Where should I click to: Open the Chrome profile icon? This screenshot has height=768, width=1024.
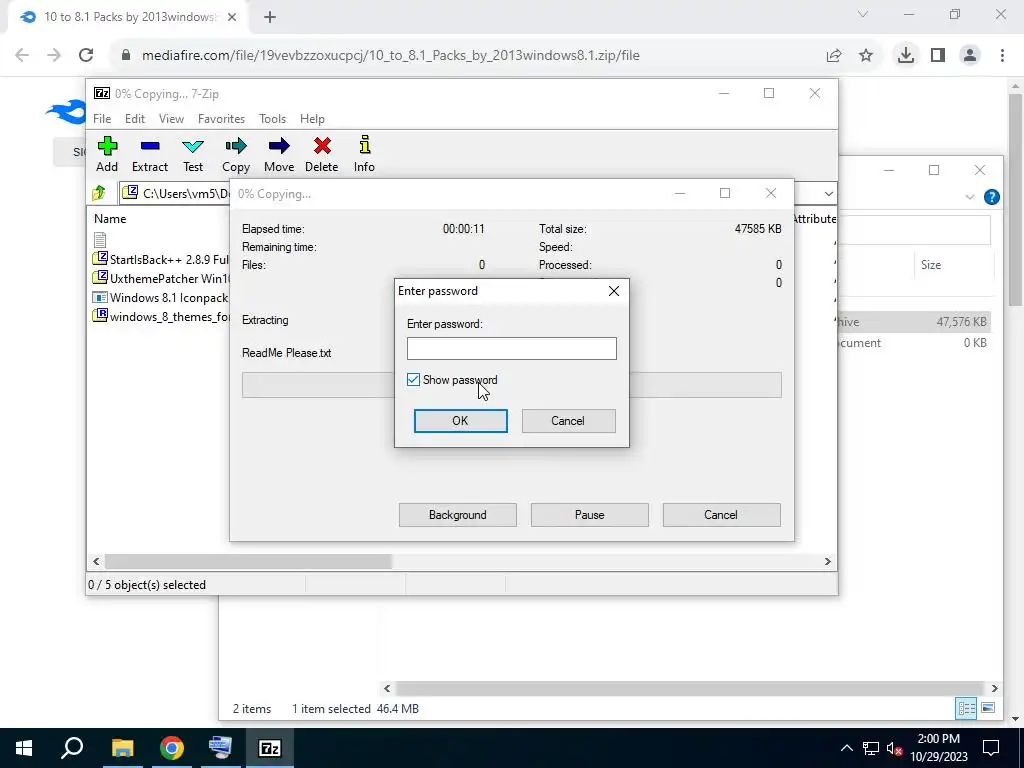pyautogui.click(x=970, y=55)
